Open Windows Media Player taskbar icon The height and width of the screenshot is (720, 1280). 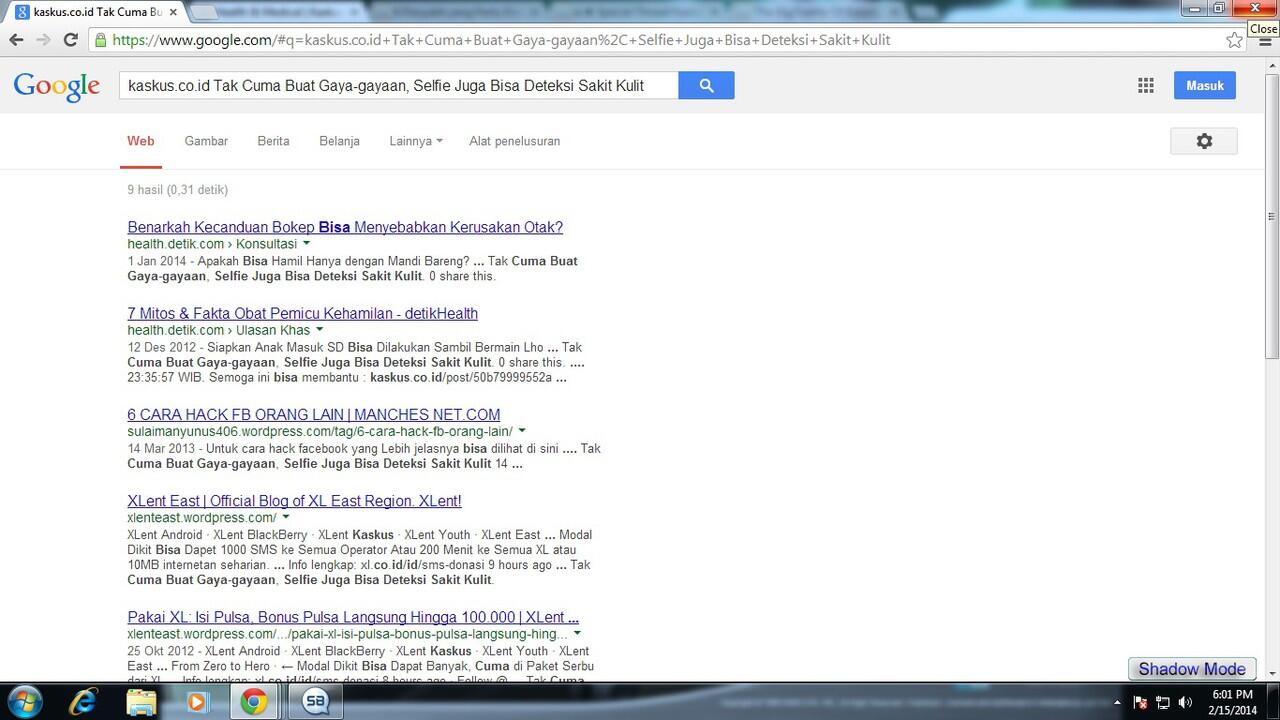tap(197, 702)
